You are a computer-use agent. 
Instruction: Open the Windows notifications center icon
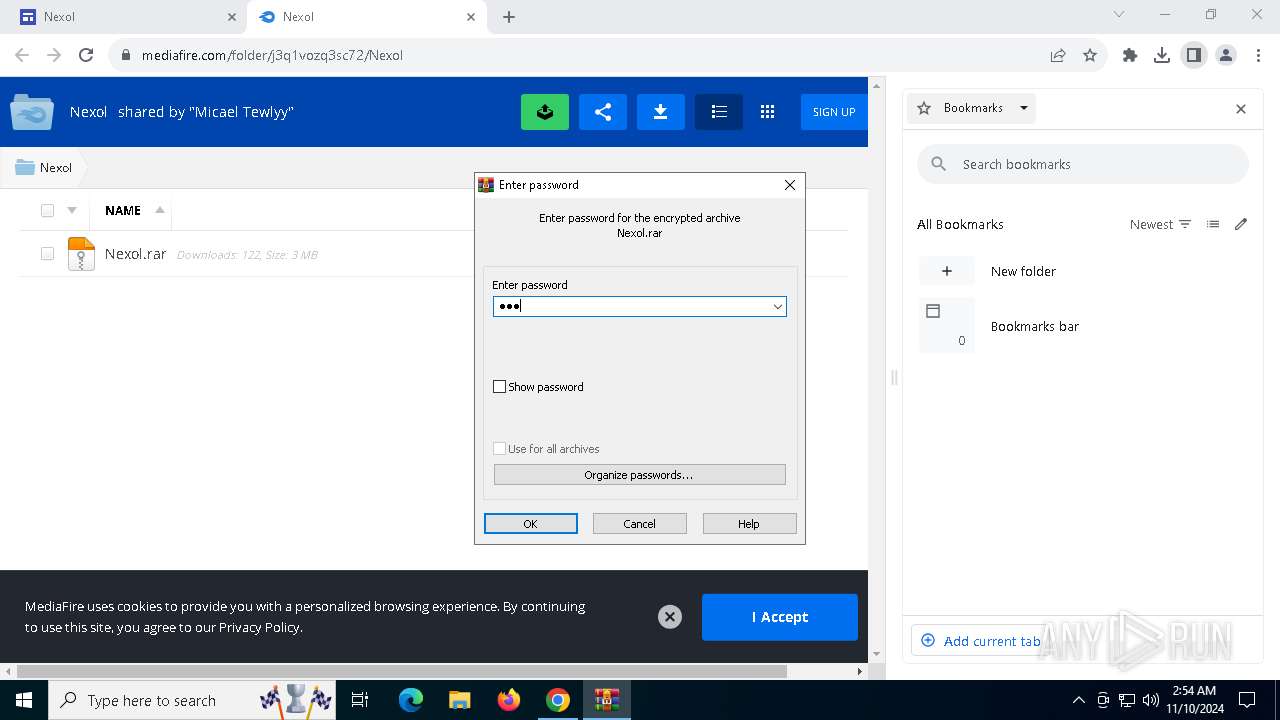(1247, 700)
